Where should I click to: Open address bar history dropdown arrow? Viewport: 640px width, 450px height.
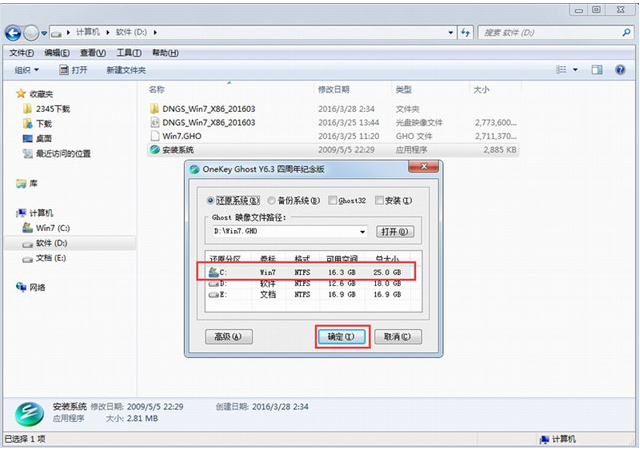(451, 33)
